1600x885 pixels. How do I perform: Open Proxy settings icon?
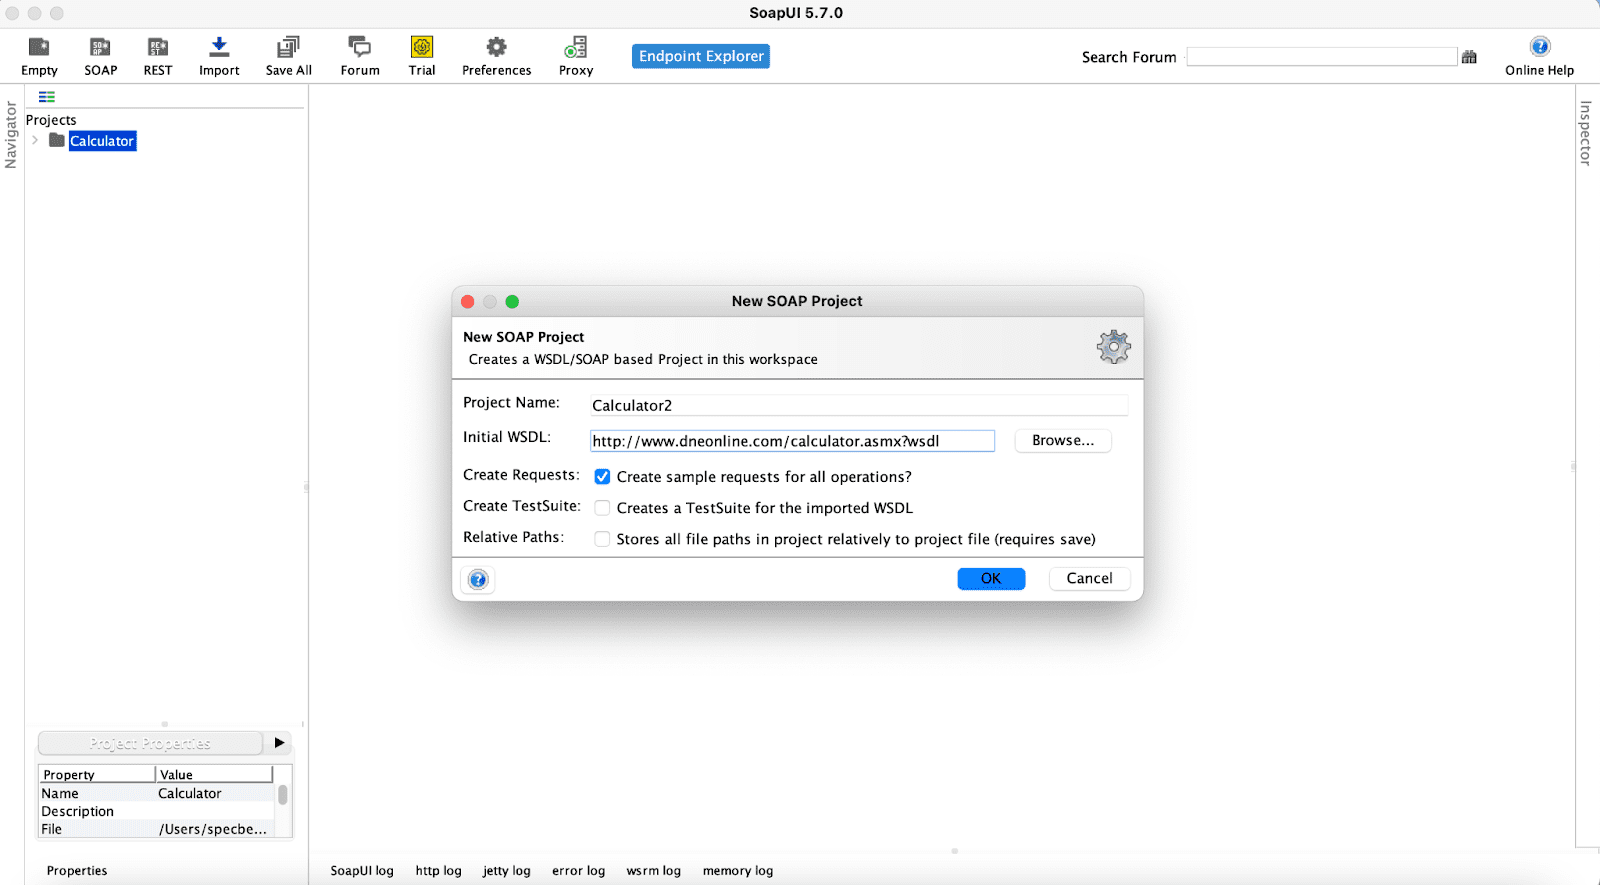point(576,56)
